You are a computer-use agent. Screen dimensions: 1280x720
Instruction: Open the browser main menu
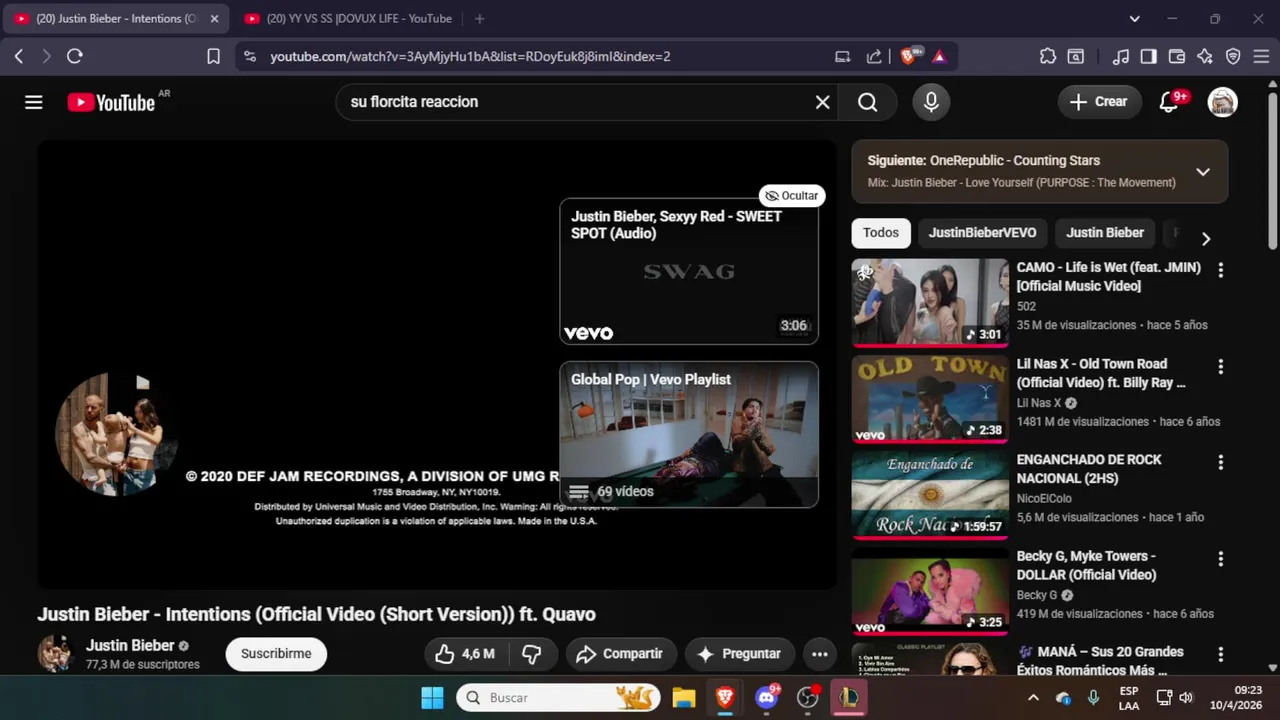(1261, 57)
